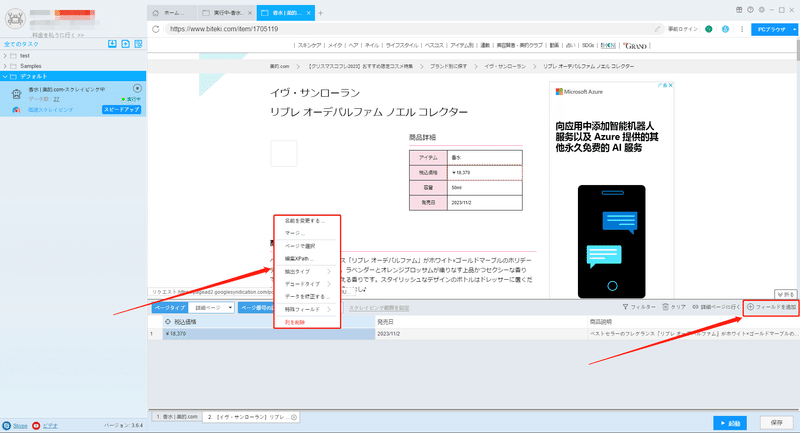Close the 実行中-香水 tab
Image resolution: width=800 pixels, height=433 pixels.
click(x=250, y=13)
